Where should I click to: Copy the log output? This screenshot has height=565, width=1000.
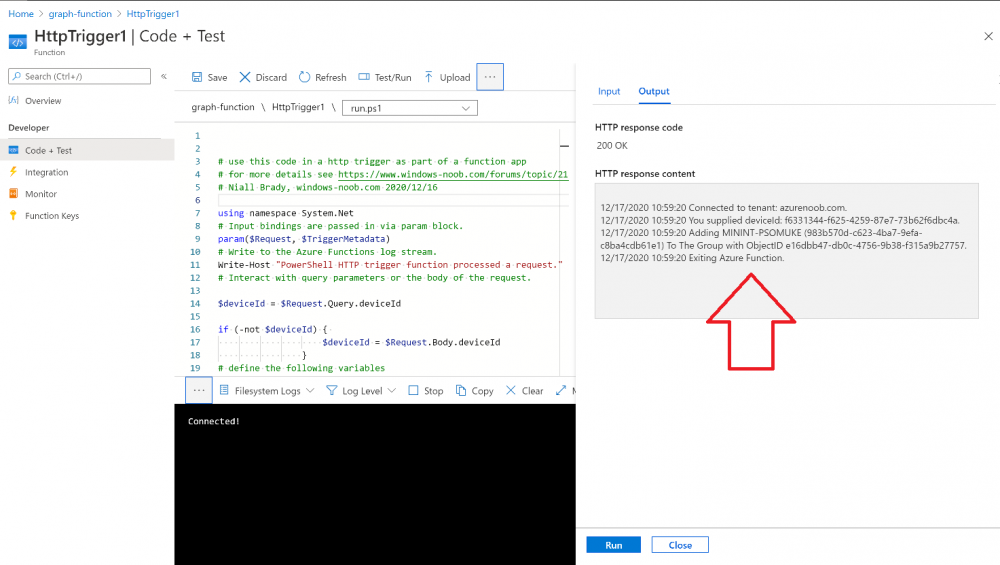pos(474,390)
